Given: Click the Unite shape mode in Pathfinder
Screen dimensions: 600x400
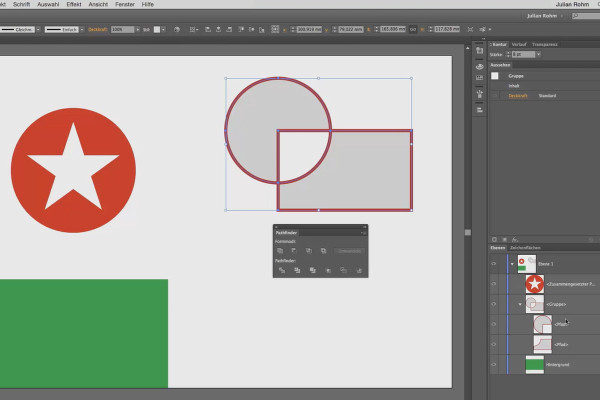Looking at the screenshot, I should (x=280, y=251).
